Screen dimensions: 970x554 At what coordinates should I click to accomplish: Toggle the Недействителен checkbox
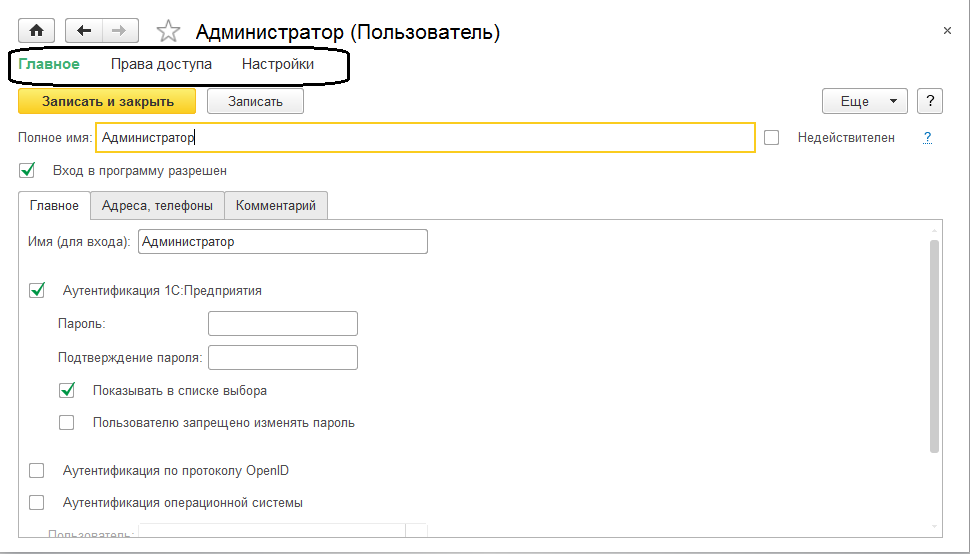click(x=772, y=138)
